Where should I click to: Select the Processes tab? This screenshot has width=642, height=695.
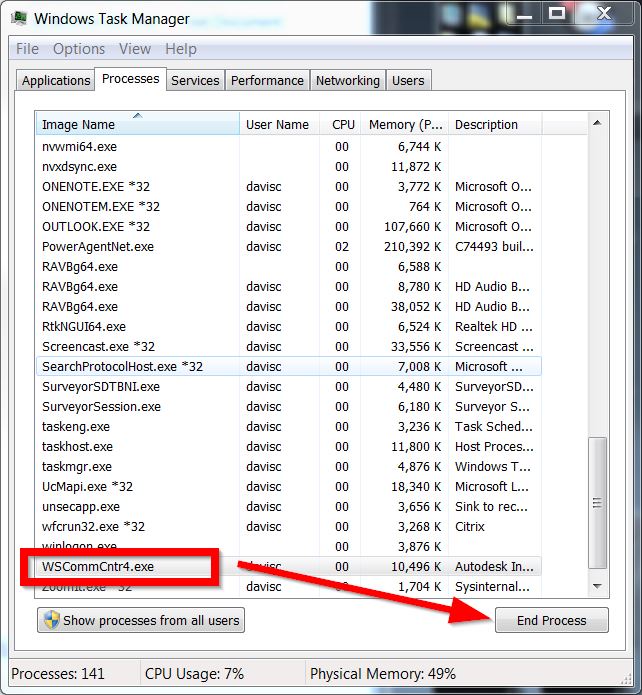click(x=130, y=79)
